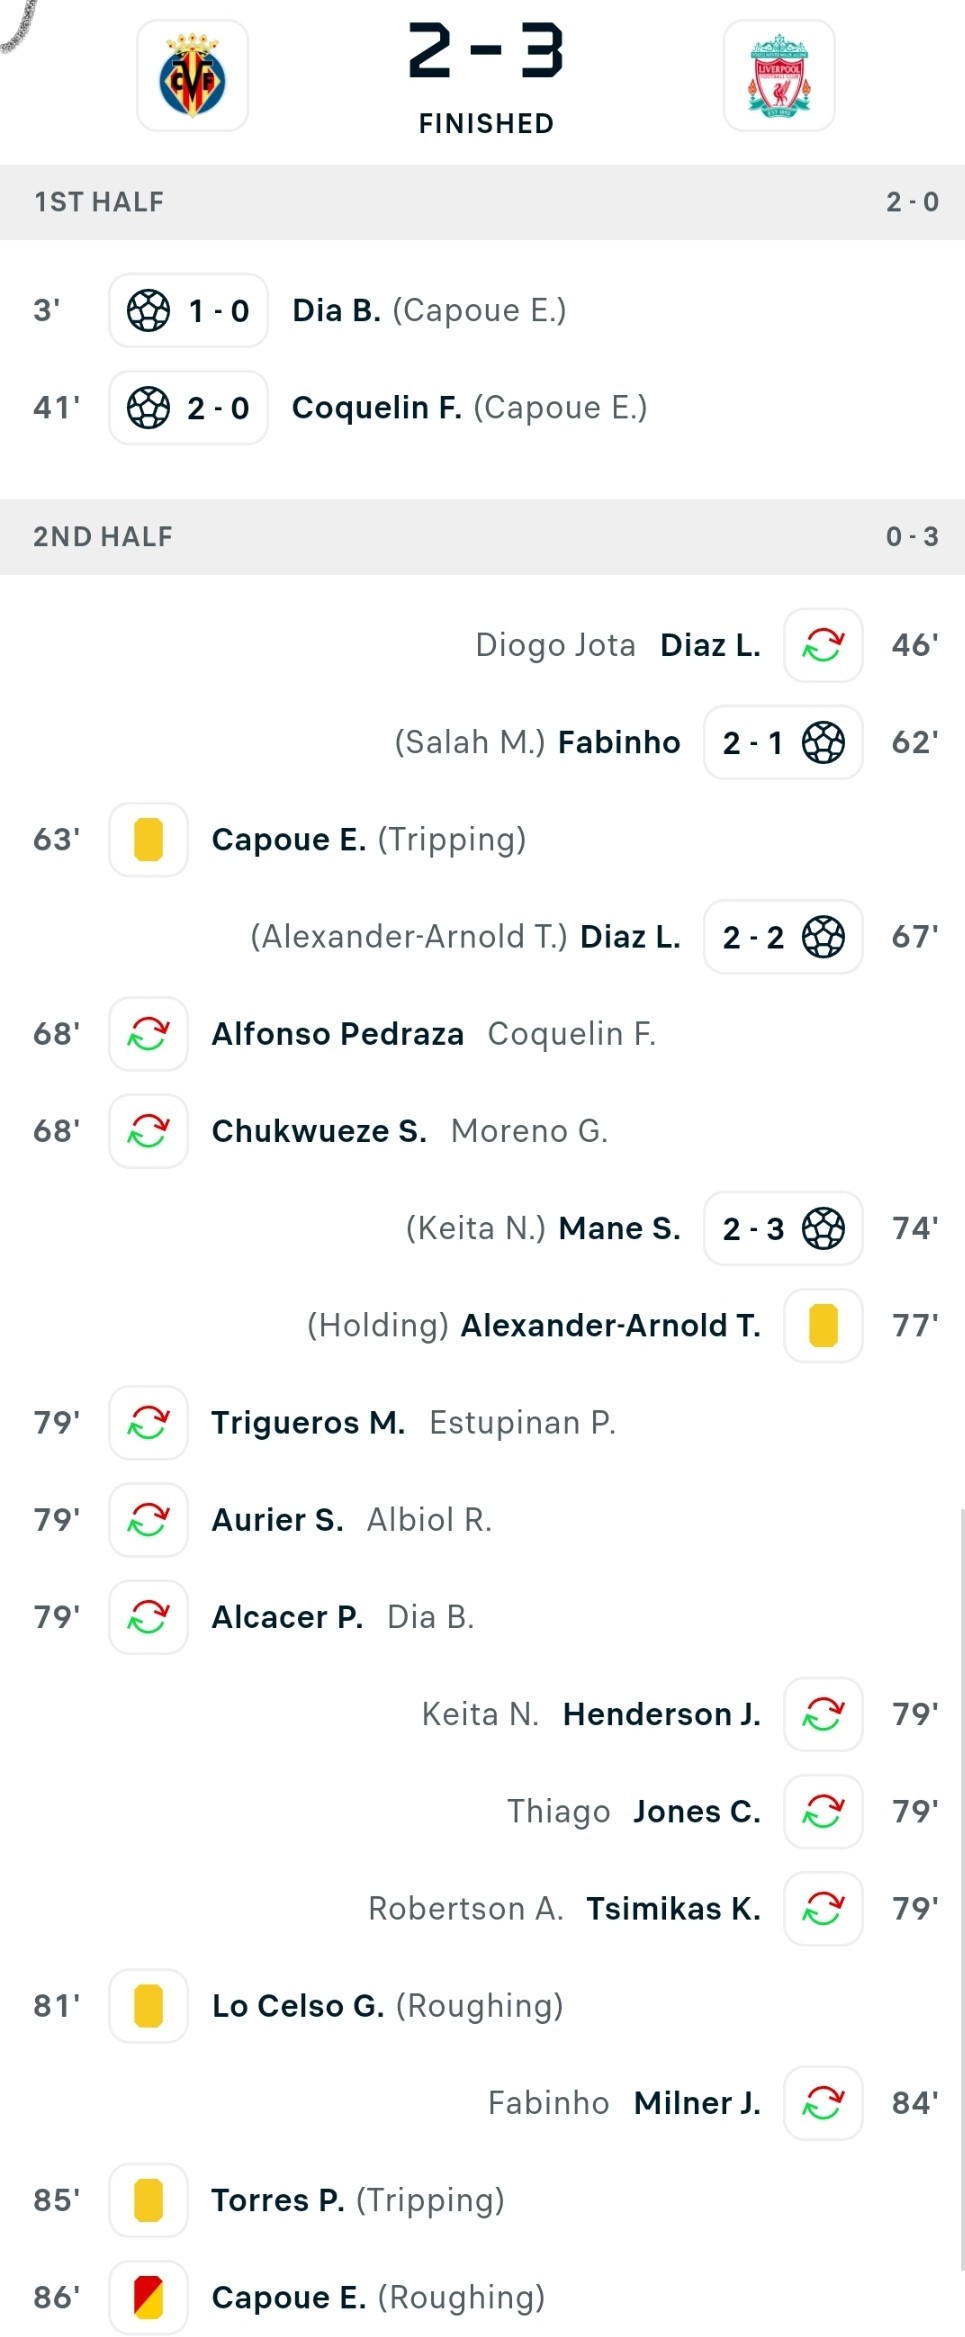Screen dimensions: 965x2337
Task: Open the Villarreal club crest
Action: tap(192, 76)
